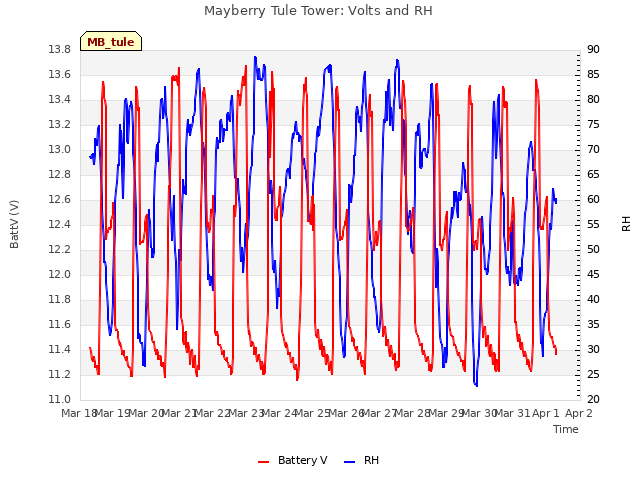Click the 11.4 left axis value
This screenshot has height=480, width=640.
click(60, 350)
